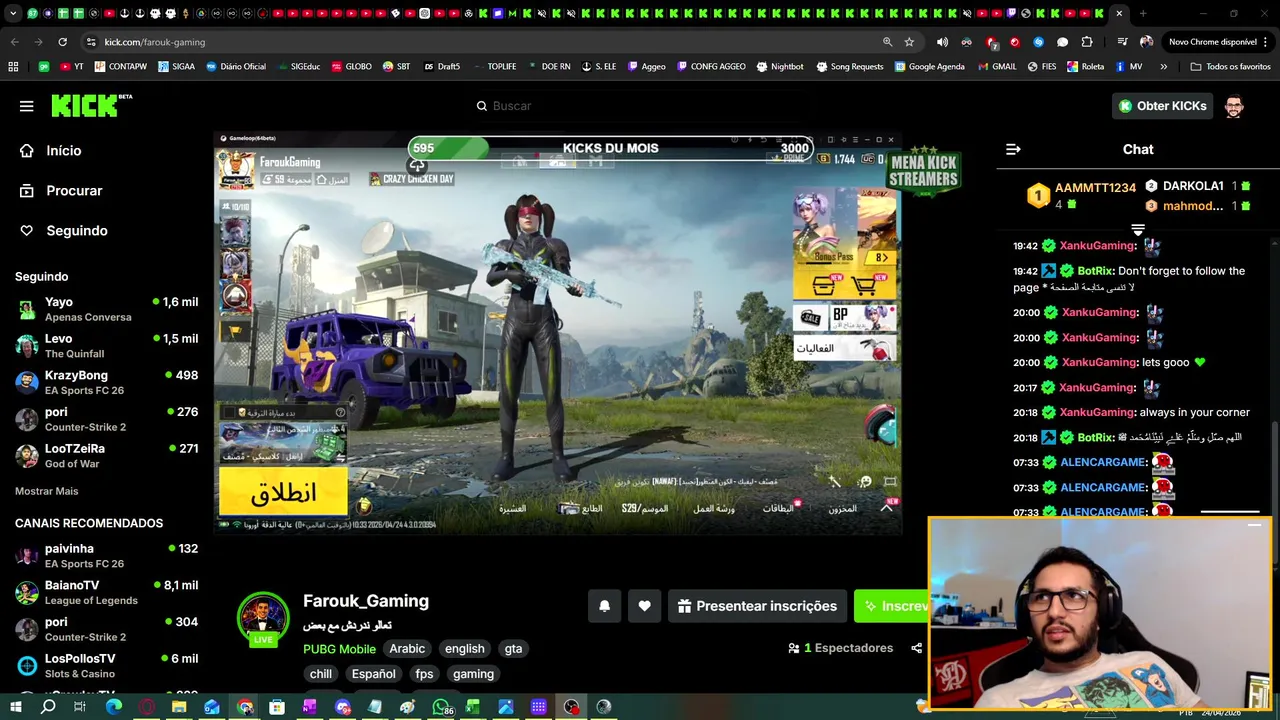Select the gta tag

pyautogui.click(x=513, y=649)
